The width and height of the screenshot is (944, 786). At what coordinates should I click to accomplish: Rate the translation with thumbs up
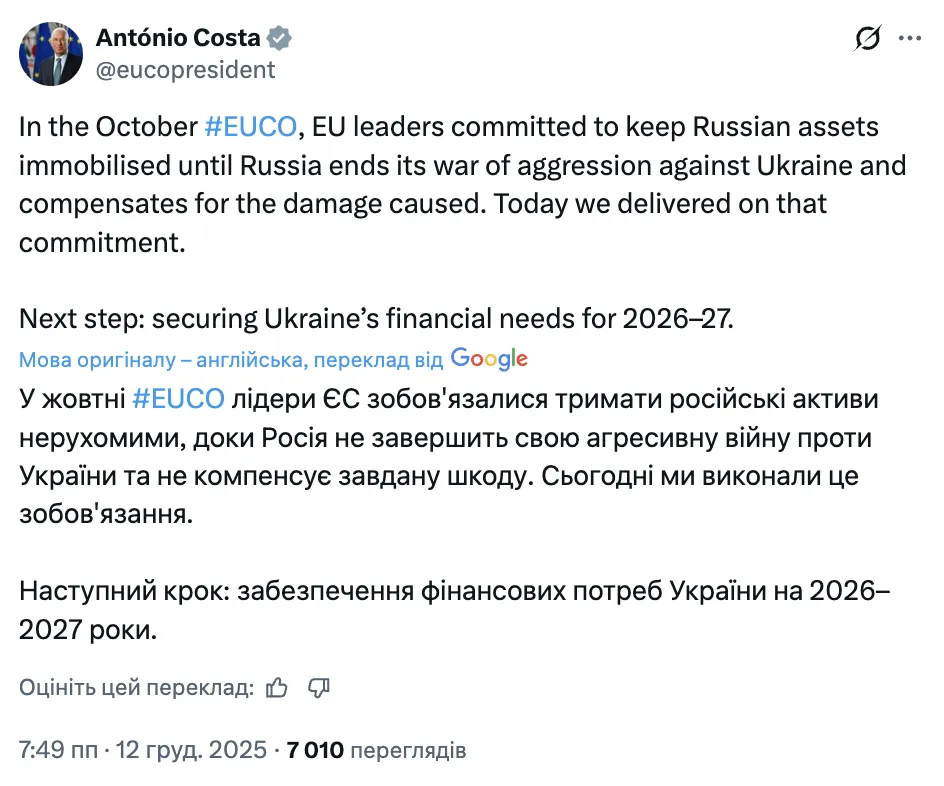pyautogui.click(x=275, y=687)
